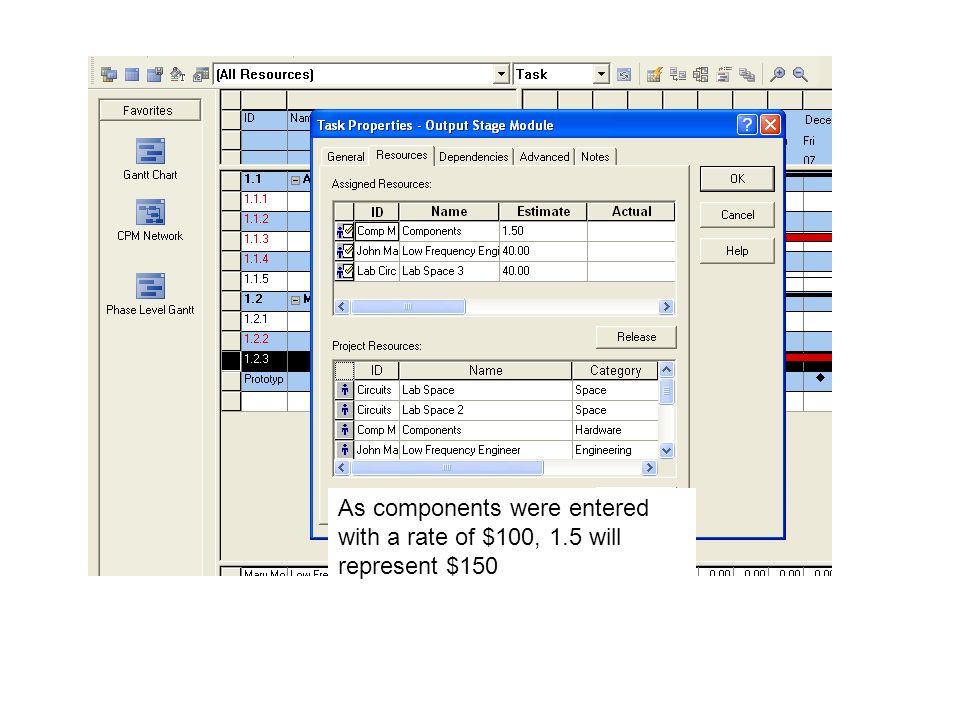The height and width of the screenshot is (720, 960).
Task: Click down arrow of Project Resources list
Action: click(667, 451)
